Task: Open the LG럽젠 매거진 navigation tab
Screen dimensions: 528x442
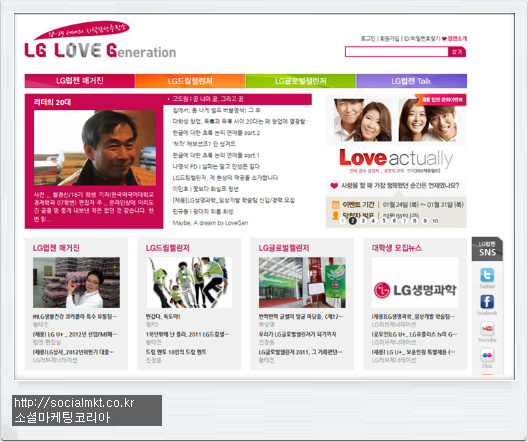Action: coord(80,81)
